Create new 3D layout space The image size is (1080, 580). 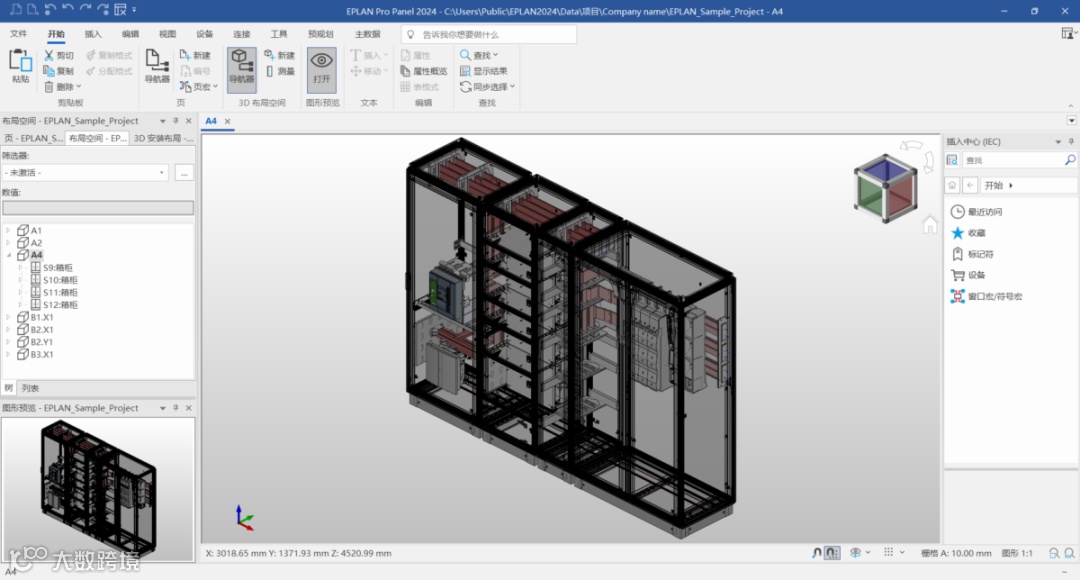[280, 55]
